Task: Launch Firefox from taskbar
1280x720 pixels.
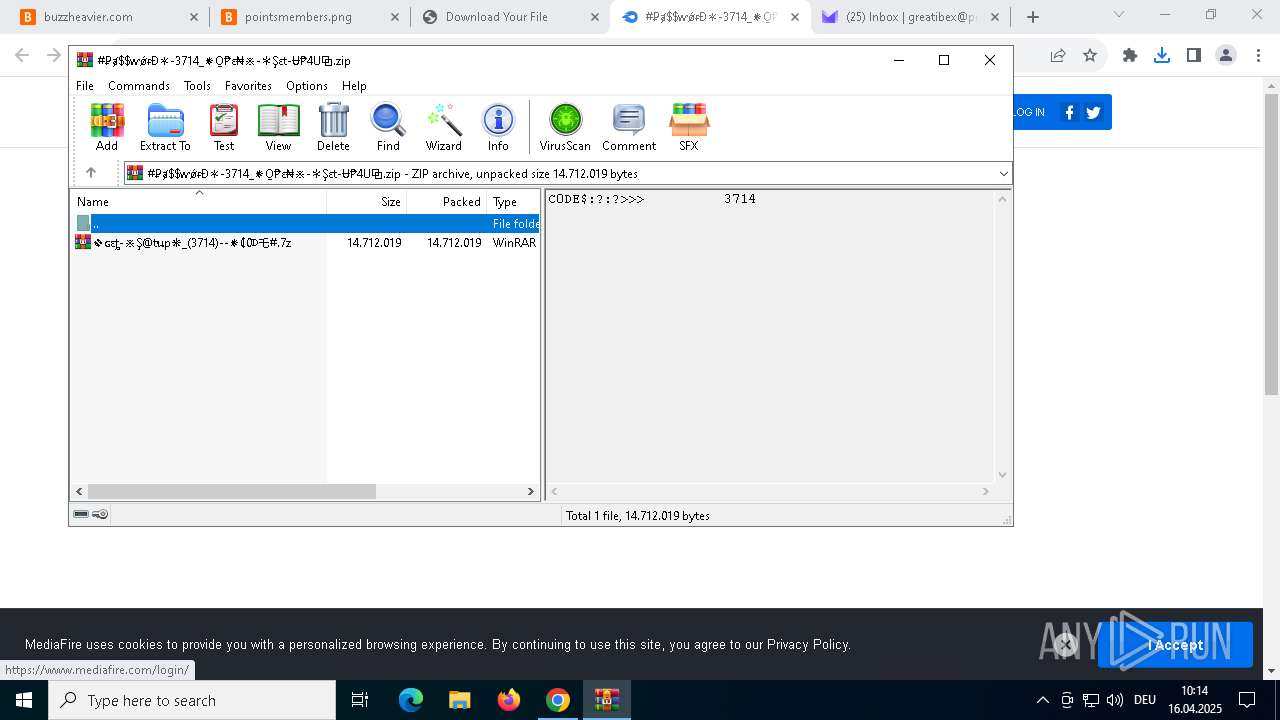Action: point(509,700)
